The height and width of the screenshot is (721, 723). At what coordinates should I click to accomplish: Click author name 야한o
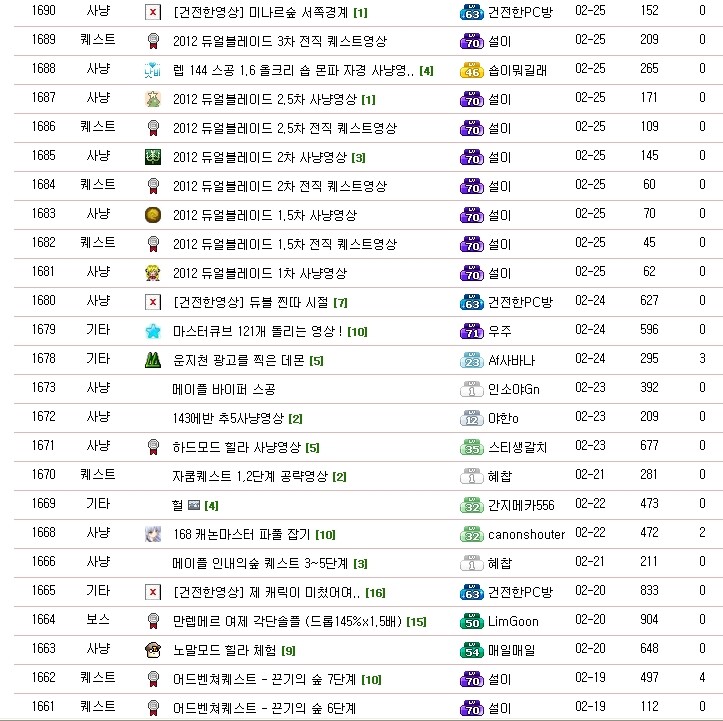click(503, 418)
